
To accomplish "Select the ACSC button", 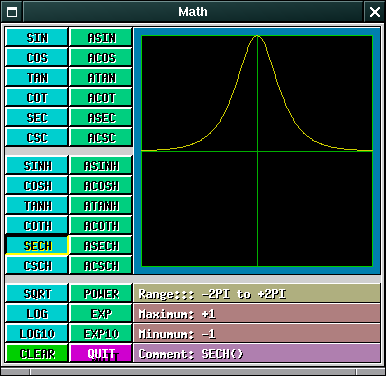I will pyautogui.click(x=101, y=137).
